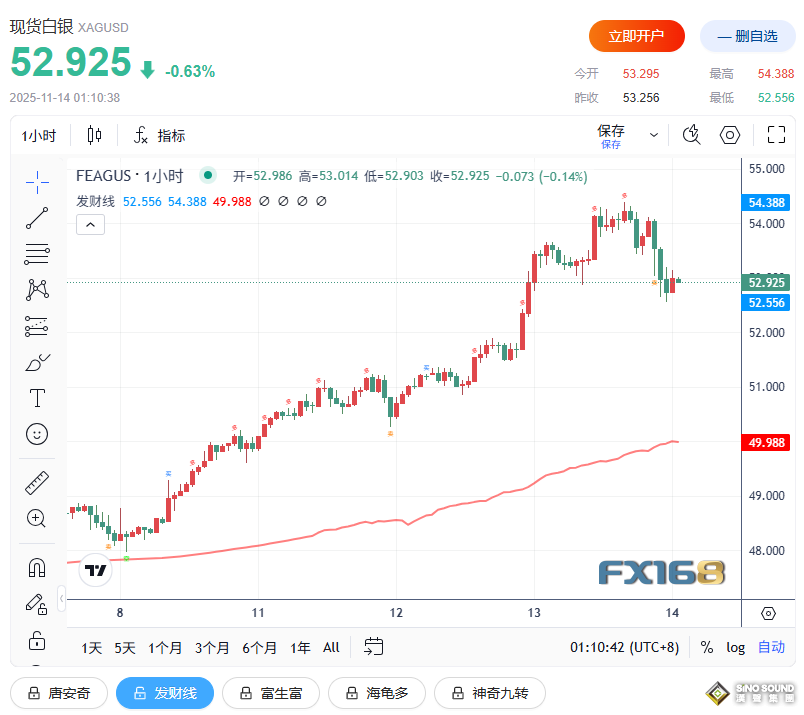
Task: Open the emoji sticker tool
Action: point(37,434)
